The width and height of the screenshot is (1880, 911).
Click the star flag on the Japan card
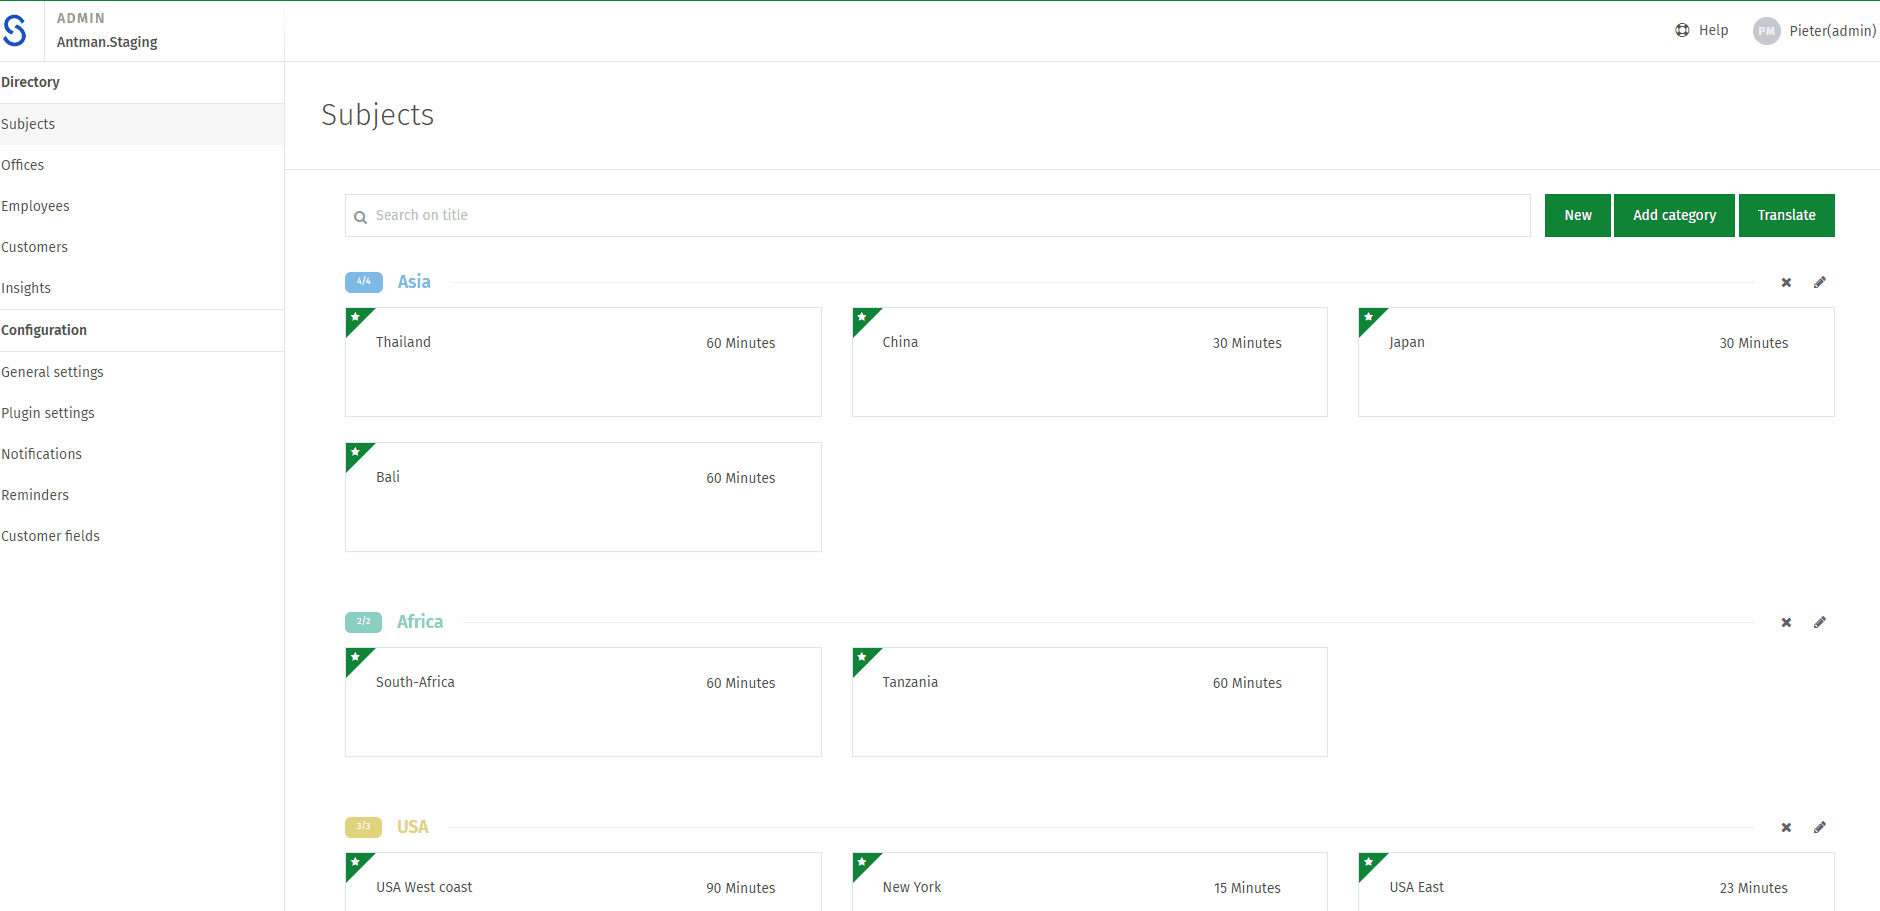[1369, 318]
